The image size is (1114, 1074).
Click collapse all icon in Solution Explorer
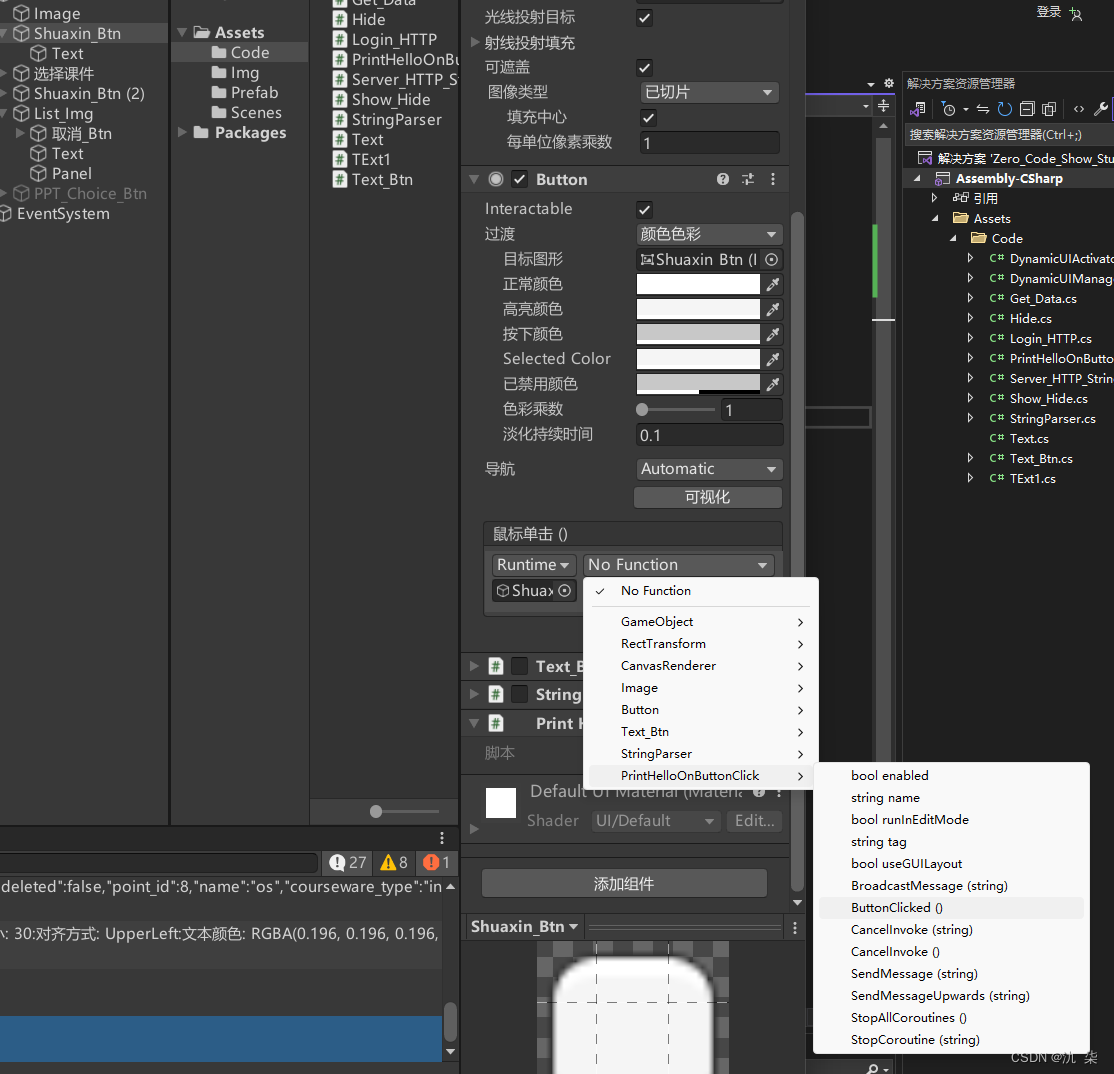click(x=1027, y=109)
